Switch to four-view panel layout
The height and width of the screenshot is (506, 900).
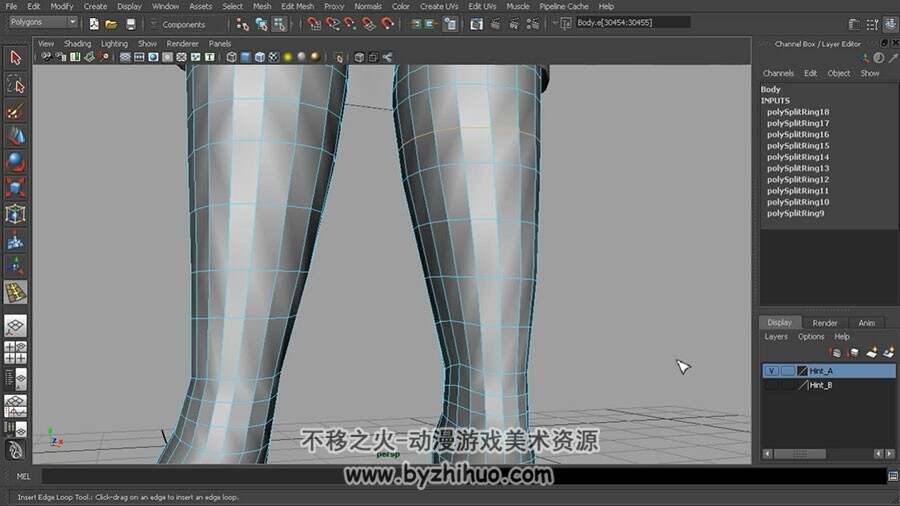click(15, 352)
